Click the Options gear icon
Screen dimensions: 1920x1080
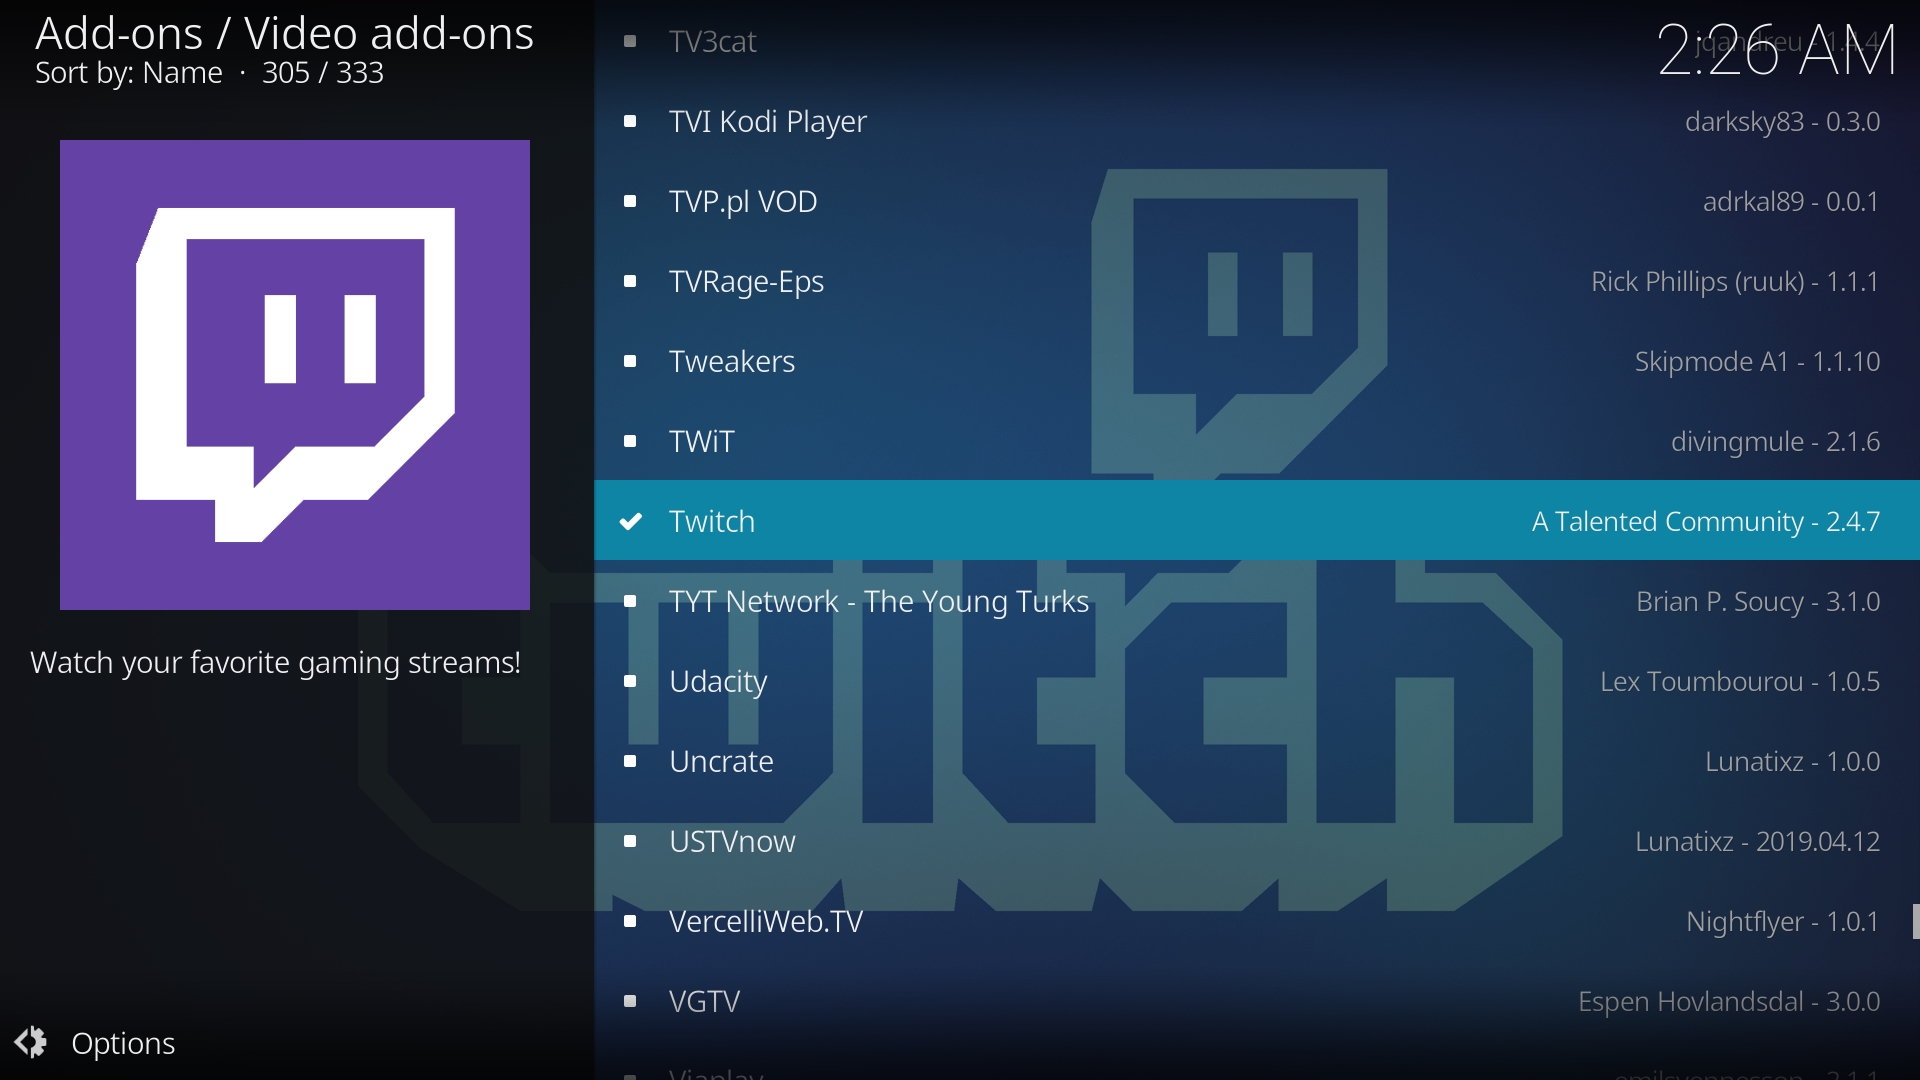coord(31,1043)
